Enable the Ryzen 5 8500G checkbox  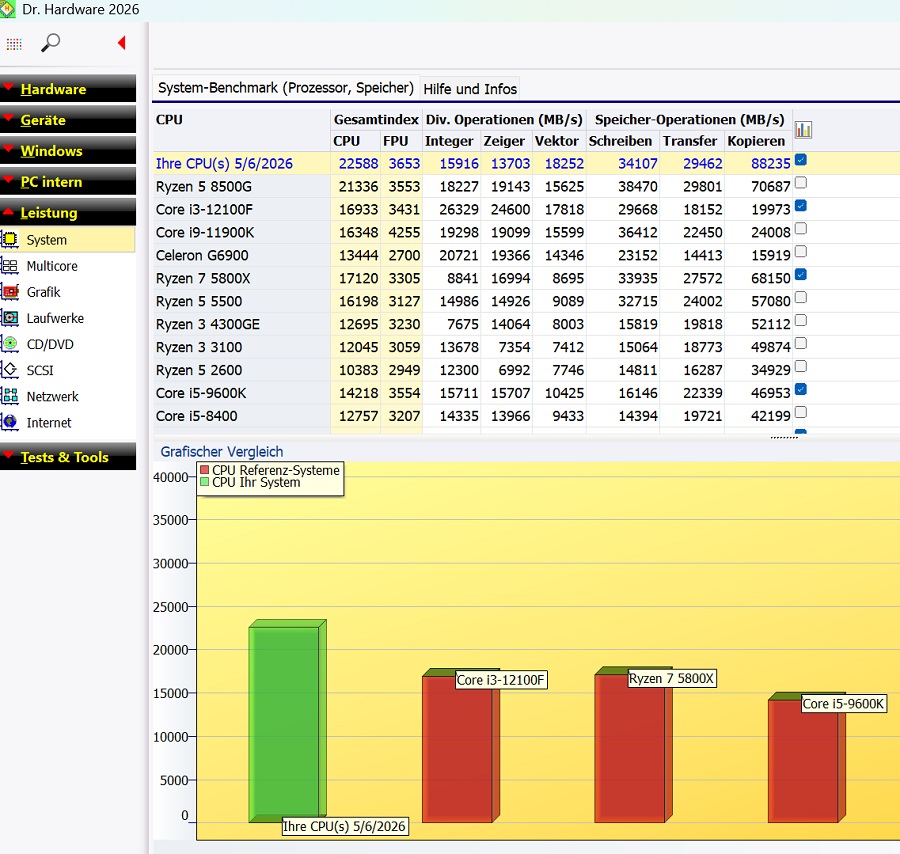pyautogui.click(x=801, y=183)
